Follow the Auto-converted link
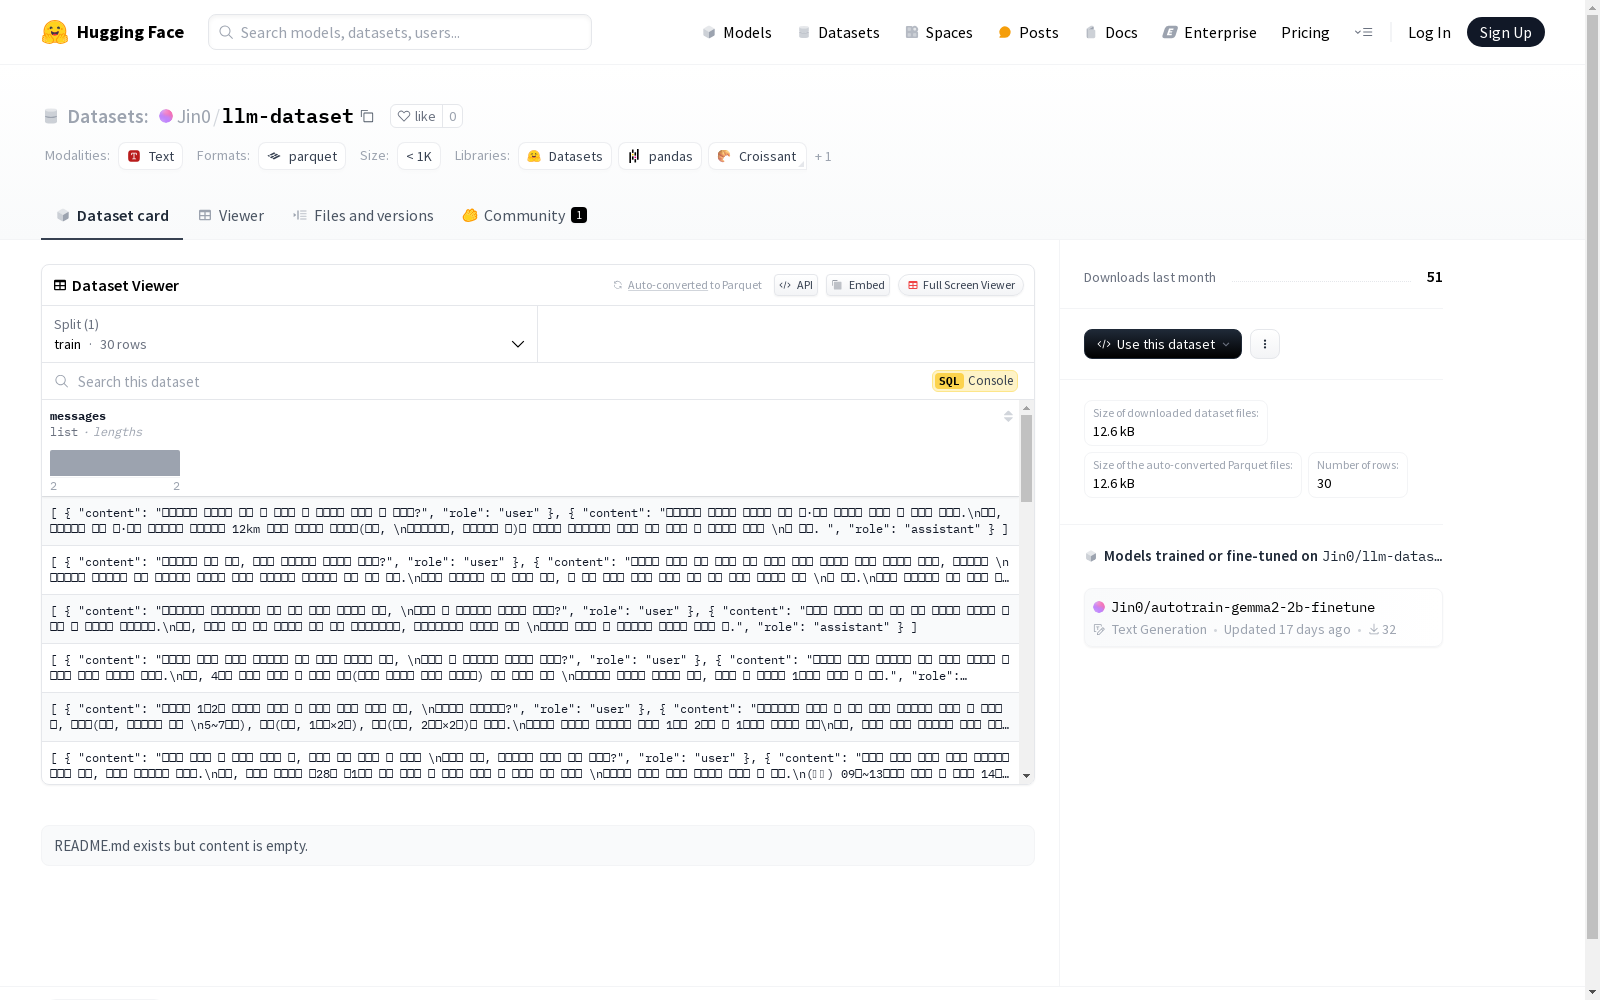1600x1000 pixels. [667, 285]
